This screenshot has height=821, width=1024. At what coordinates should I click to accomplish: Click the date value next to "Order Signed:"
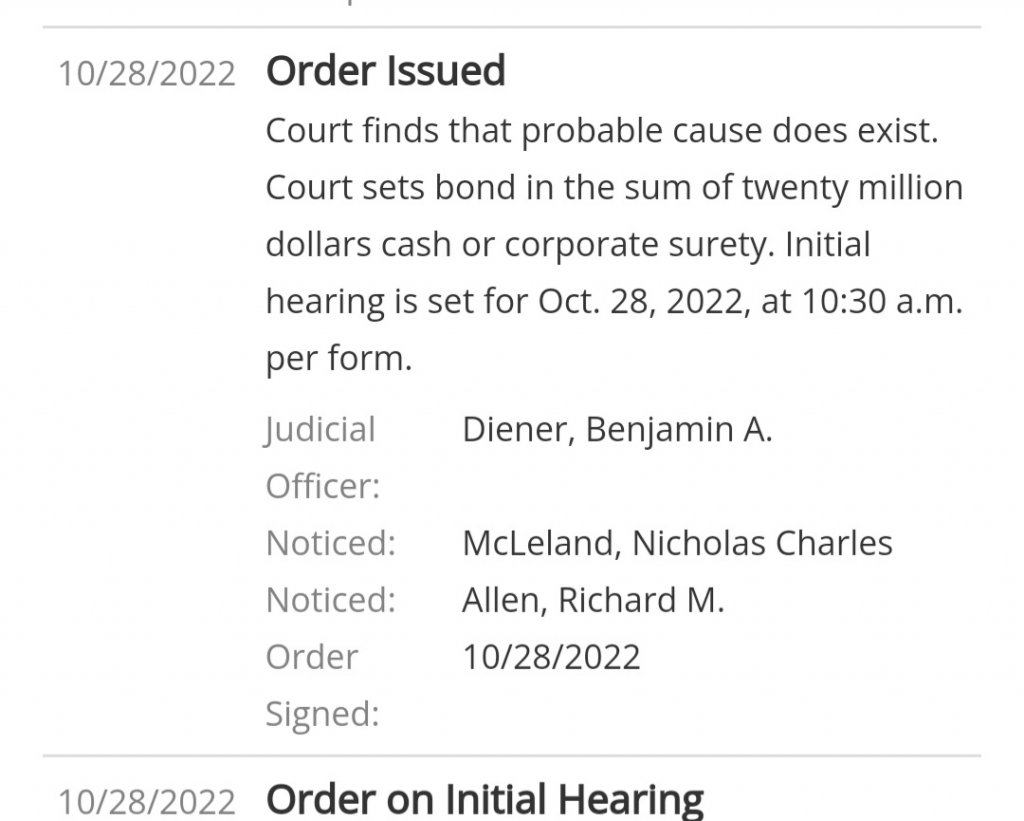pyautogui.click(x=551, y=657)
